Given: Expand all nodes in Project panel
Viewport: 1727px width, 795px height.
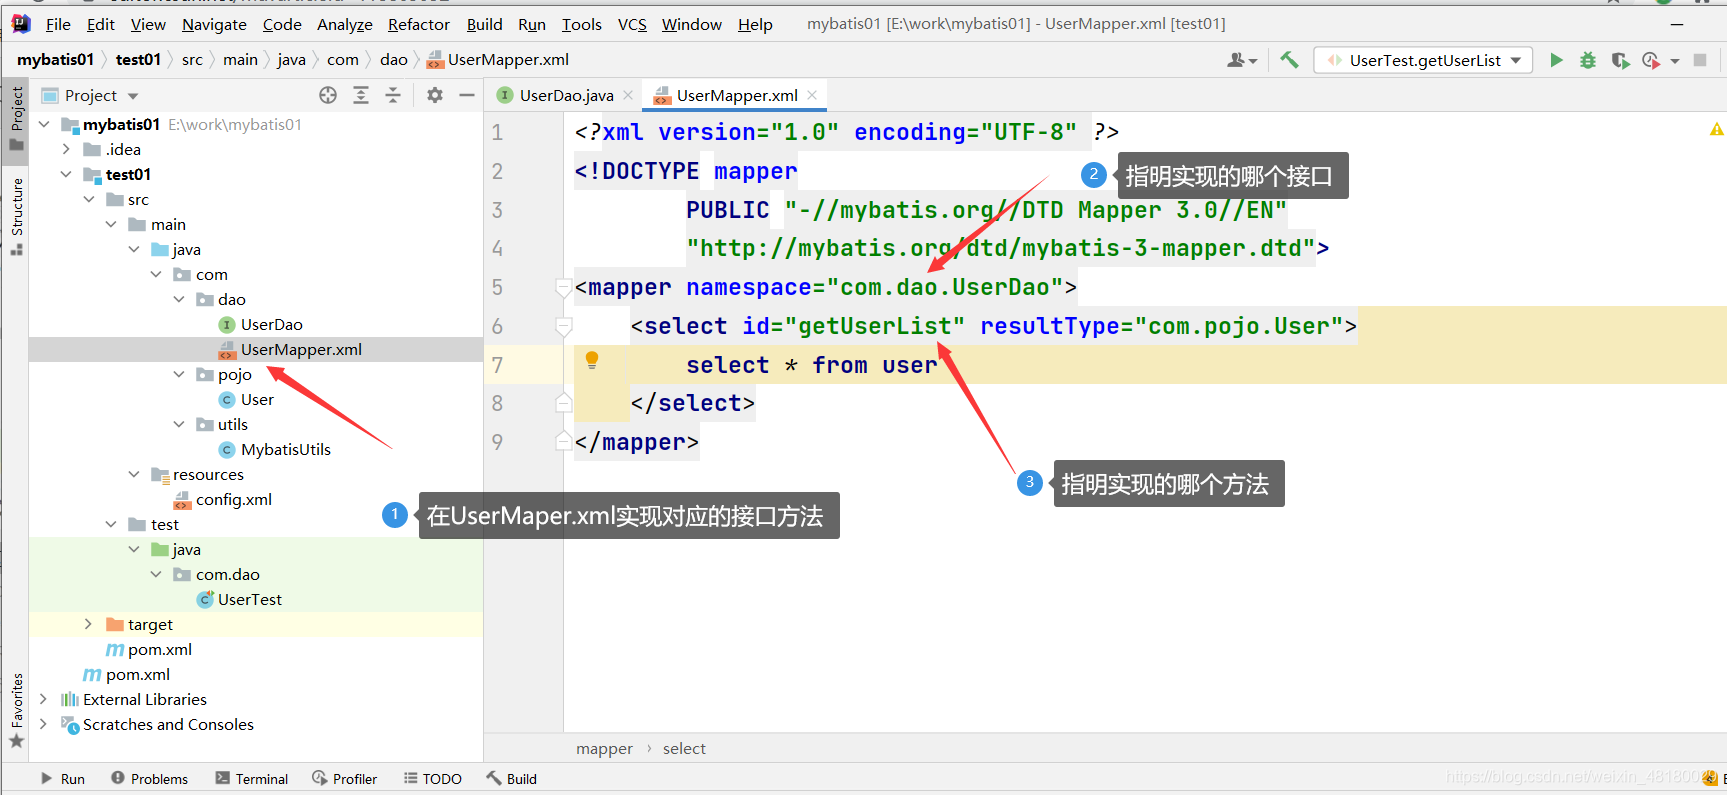Looking at the screenshot, I should [361, 95].
